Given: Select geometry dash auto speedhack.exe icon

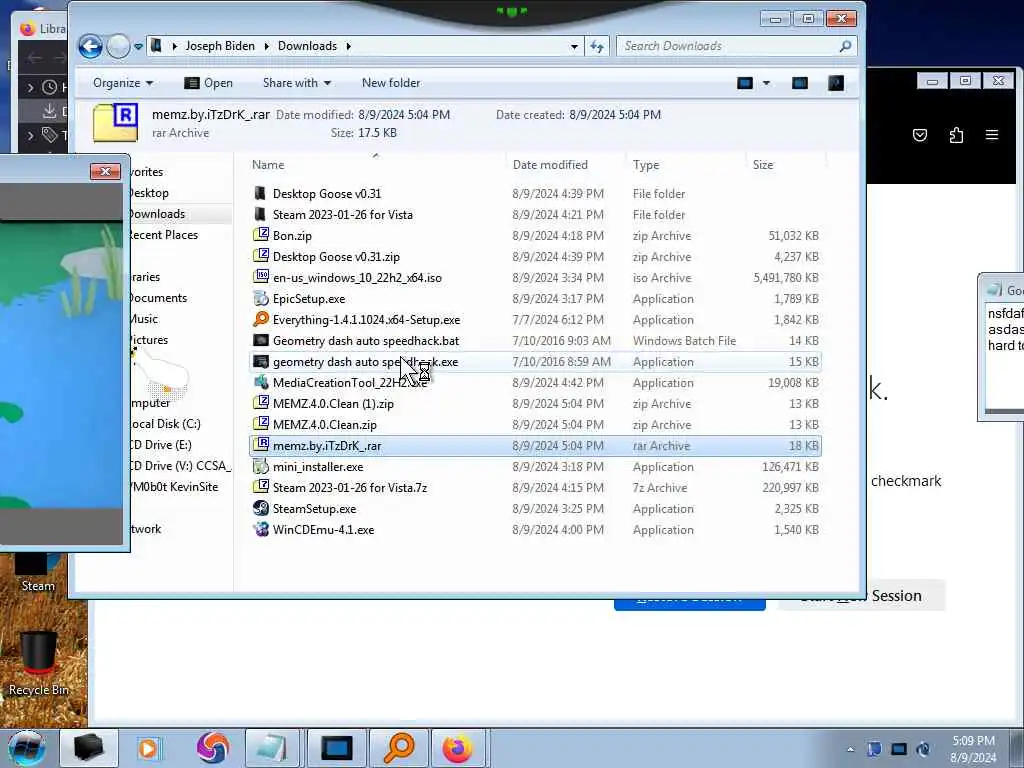Looking at the screenshot, I should pyautogui.click(x=261, y=361).
